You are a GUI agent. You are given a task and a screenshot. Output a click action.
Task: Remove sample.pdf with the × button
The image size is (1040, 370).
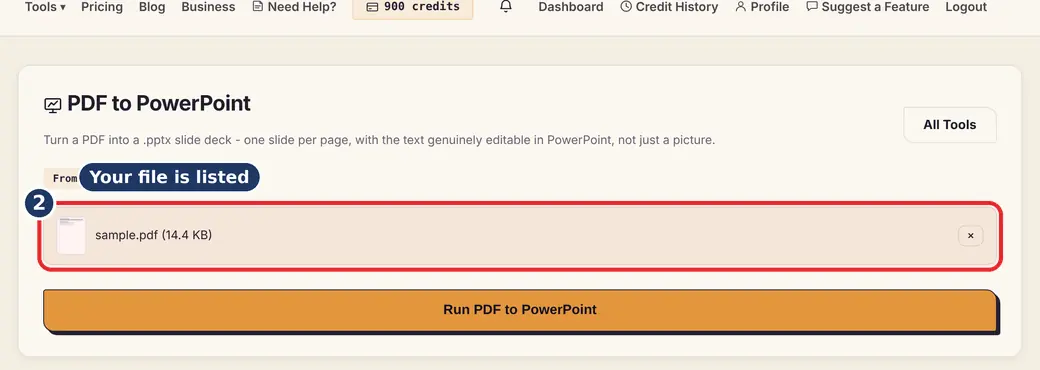(970, 235)
